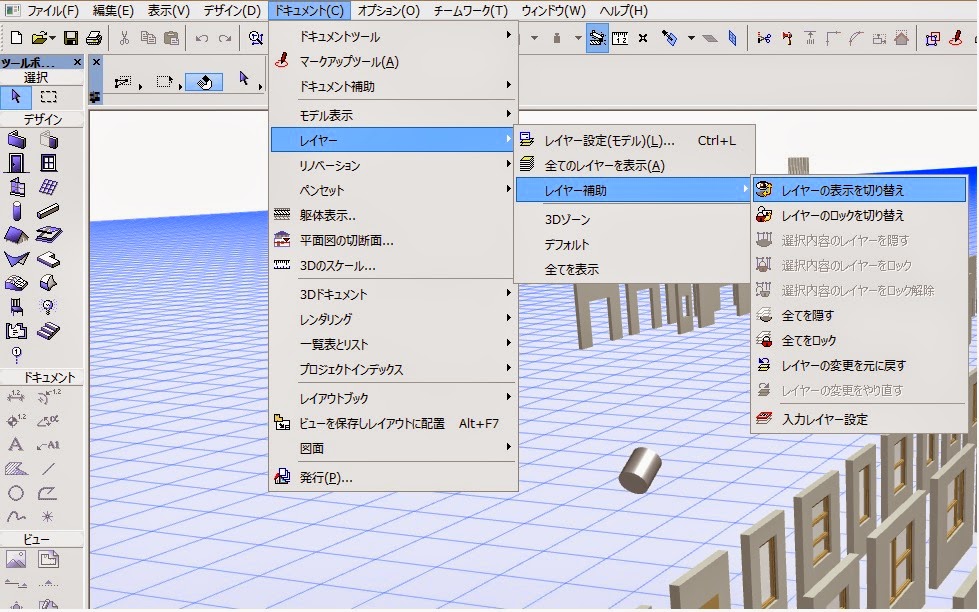Select the Text tool (A icon)

click(x=16, y=445)
